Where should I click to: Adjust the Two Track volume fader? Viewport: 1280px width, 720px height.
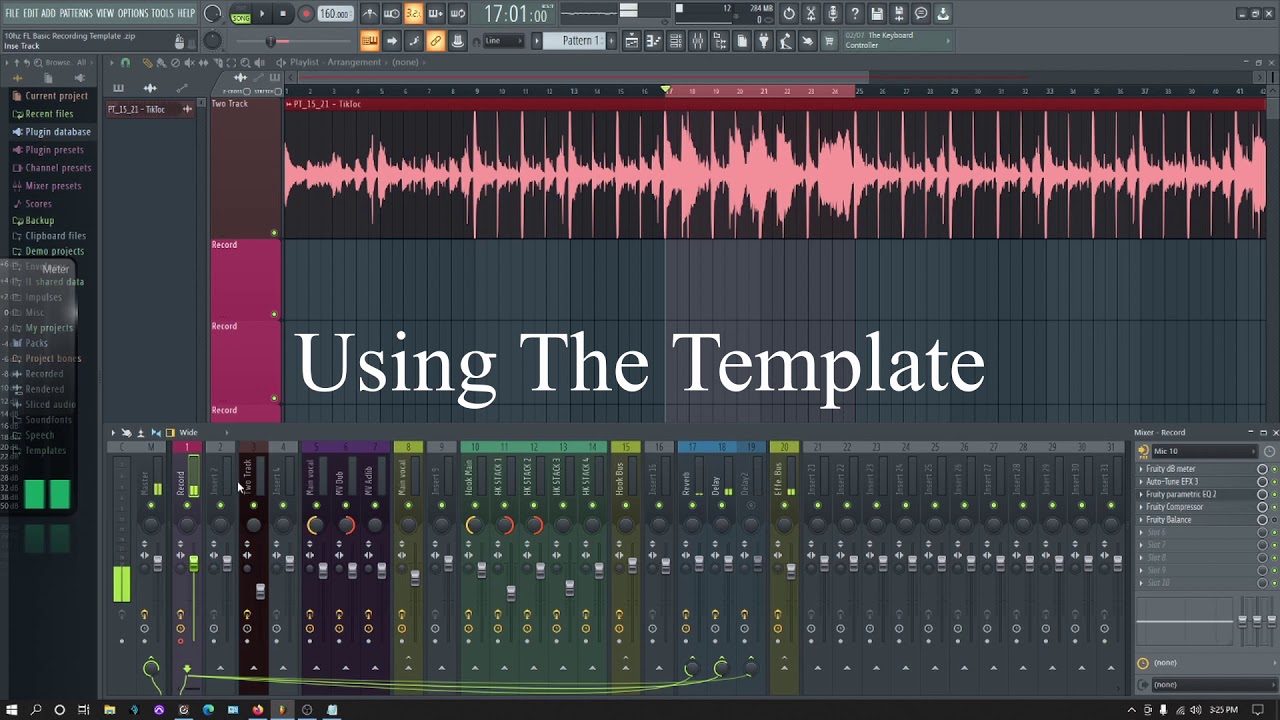[x=260, y=592]
